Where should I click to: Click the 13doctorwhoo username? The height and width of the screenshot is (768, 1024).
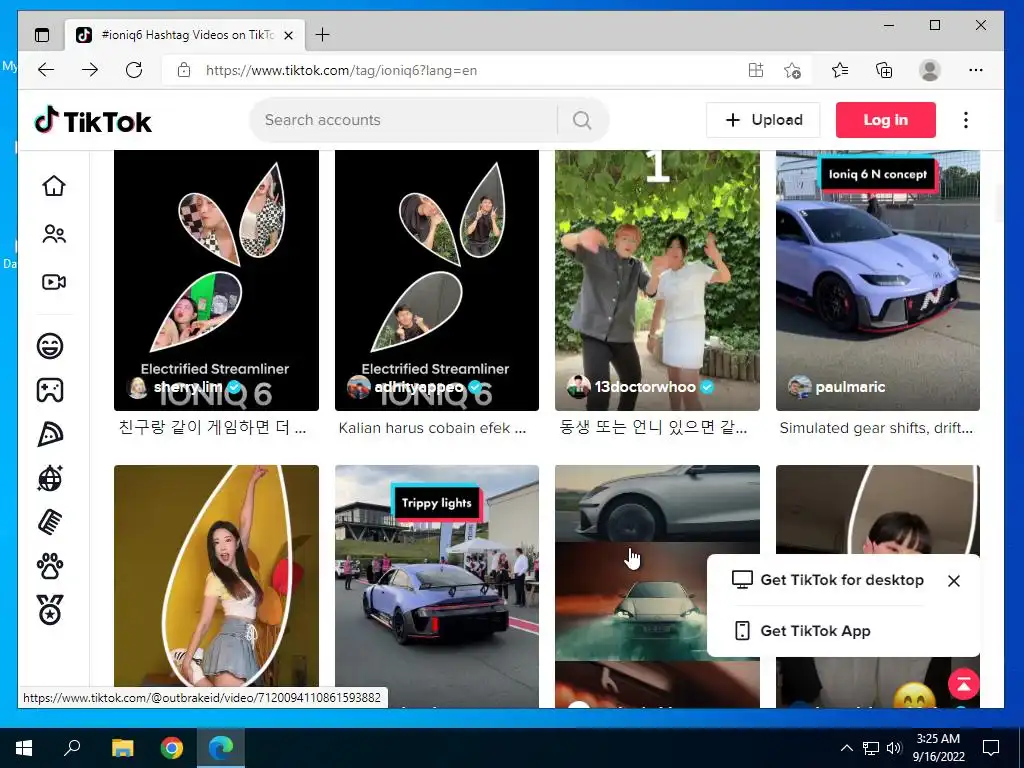[x=645, y=387]
